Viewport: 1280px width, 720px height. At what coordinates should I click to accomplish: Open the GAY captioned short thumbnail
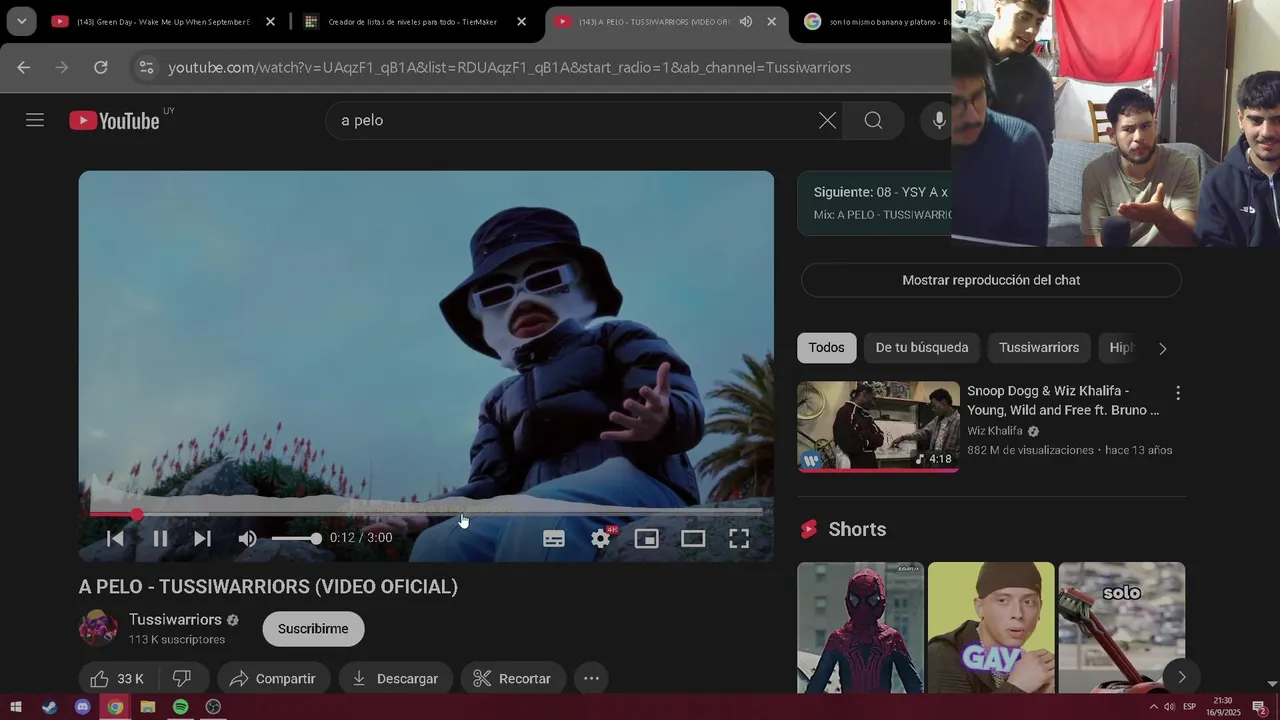coord(991,628)
